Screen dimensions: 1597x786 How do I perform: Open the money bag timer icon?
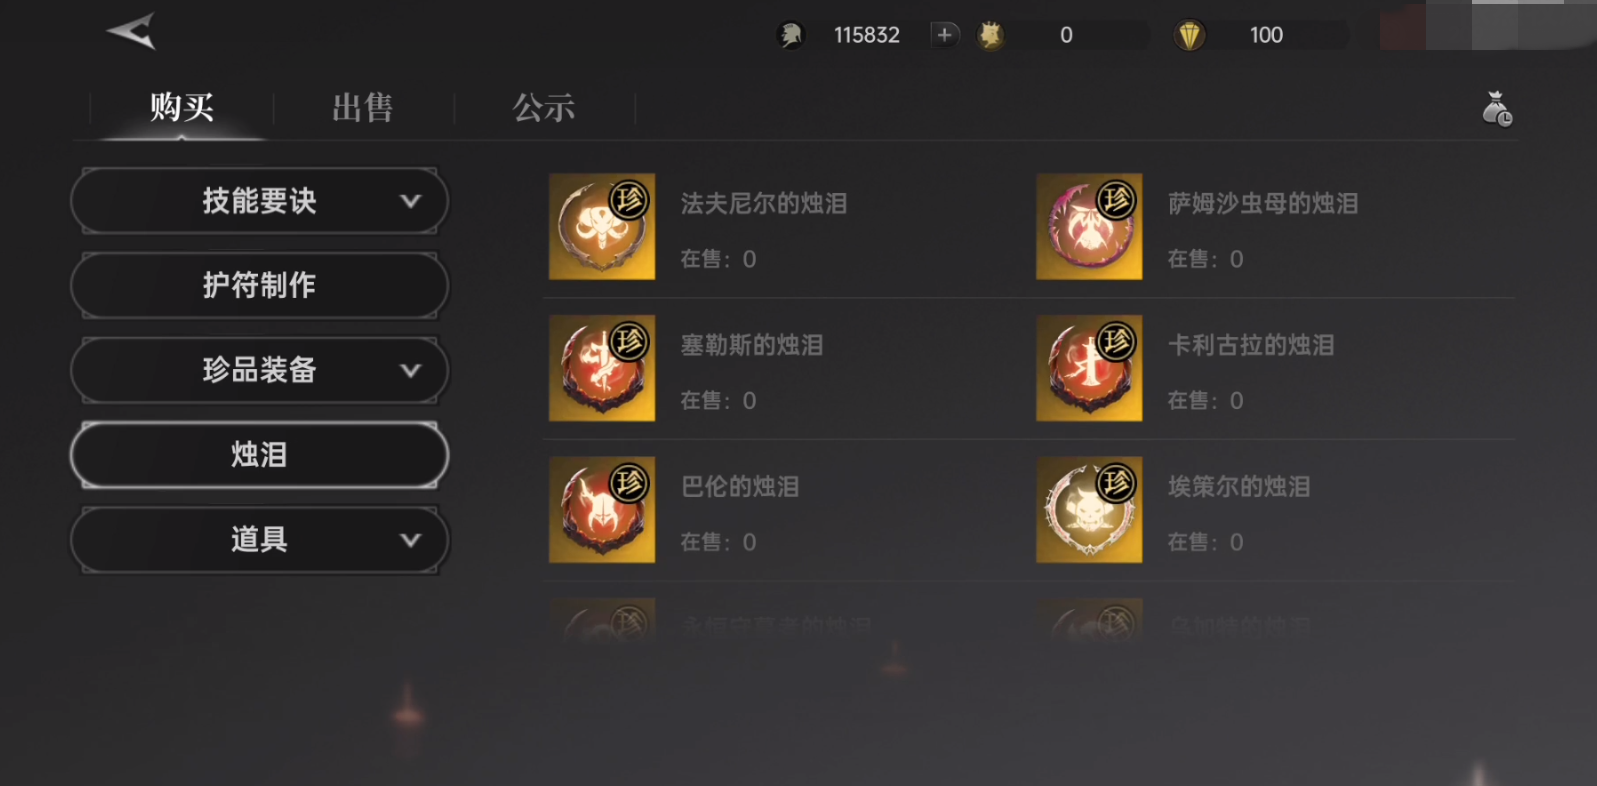(1496, 109)
